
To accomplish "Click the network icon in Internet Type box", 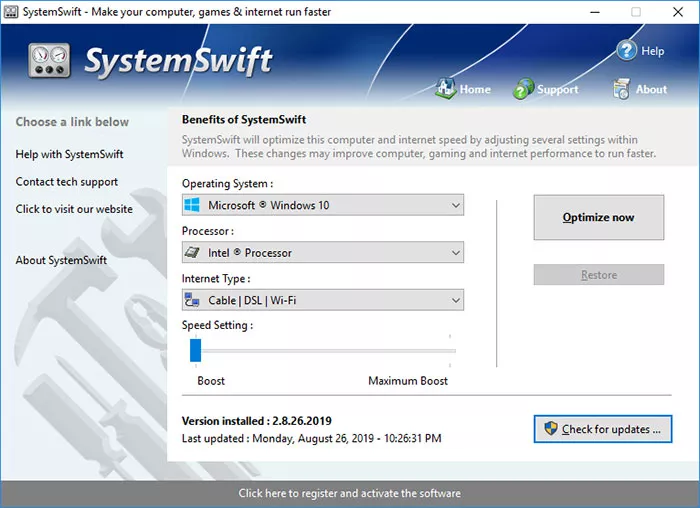I will tap(192, 300).
